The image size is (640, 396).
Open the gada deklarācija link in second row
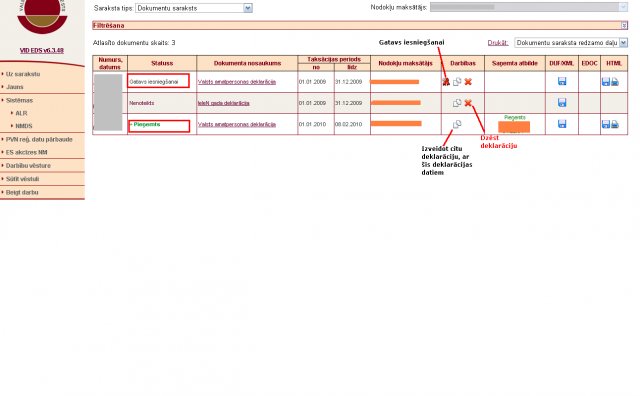(x=224, y=103)
